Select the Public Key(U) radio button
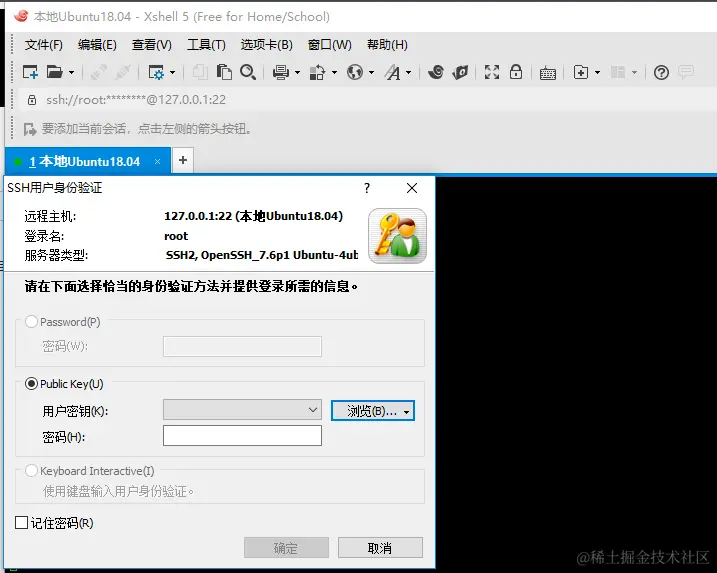 point(31,383)
